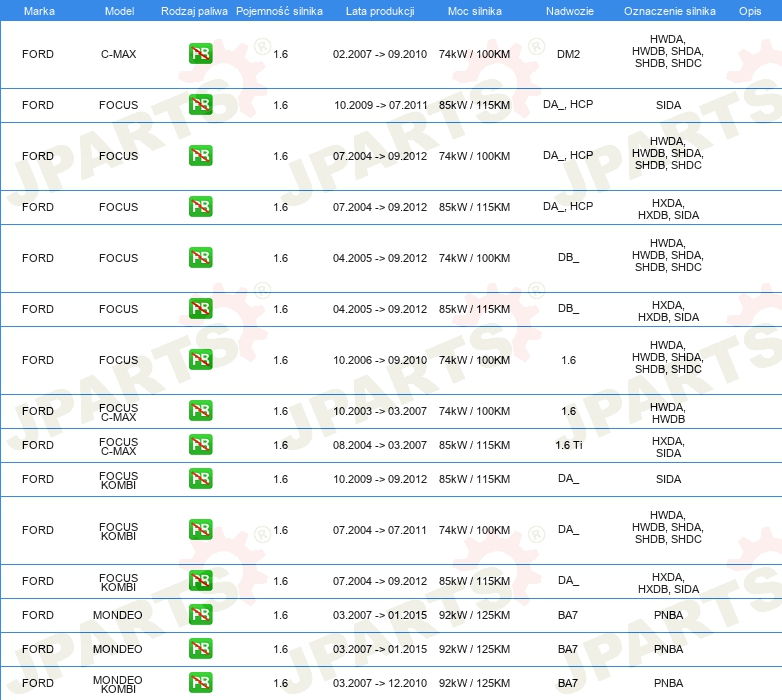Click the Oznaczenie silnika column header

click(x=669, y=11)
